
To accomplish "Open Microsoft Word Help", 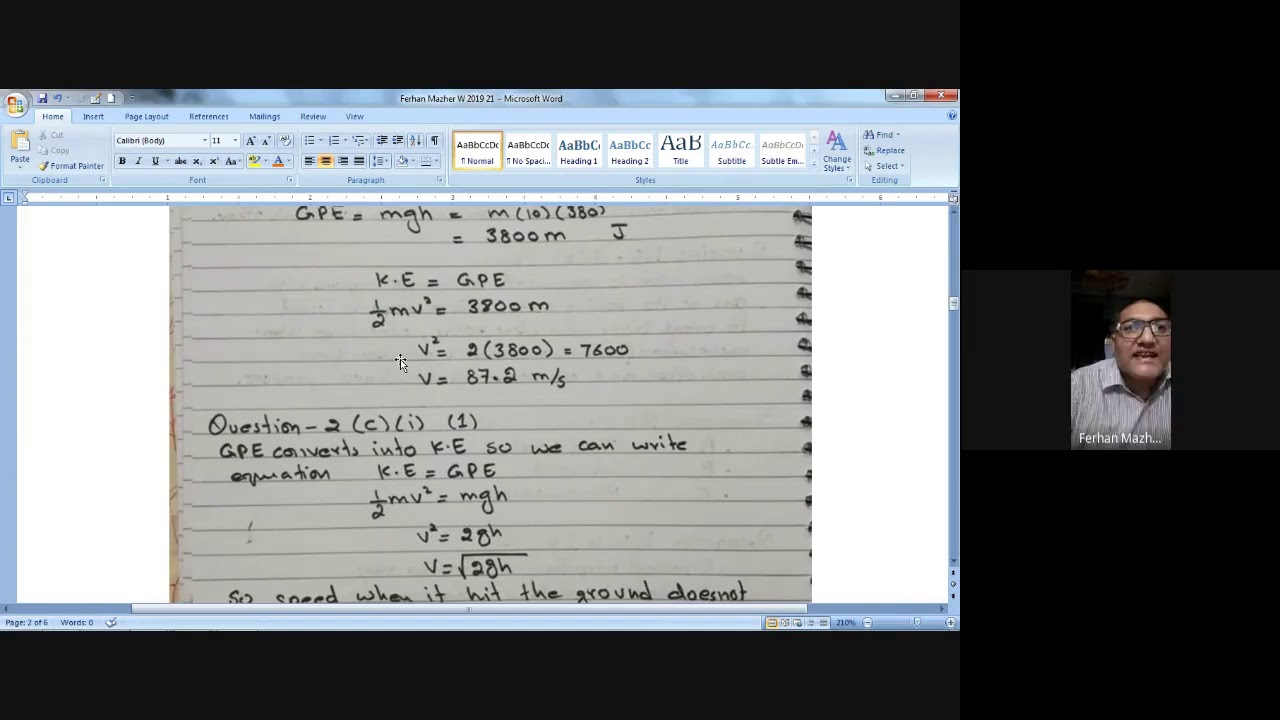I will 951,116.
